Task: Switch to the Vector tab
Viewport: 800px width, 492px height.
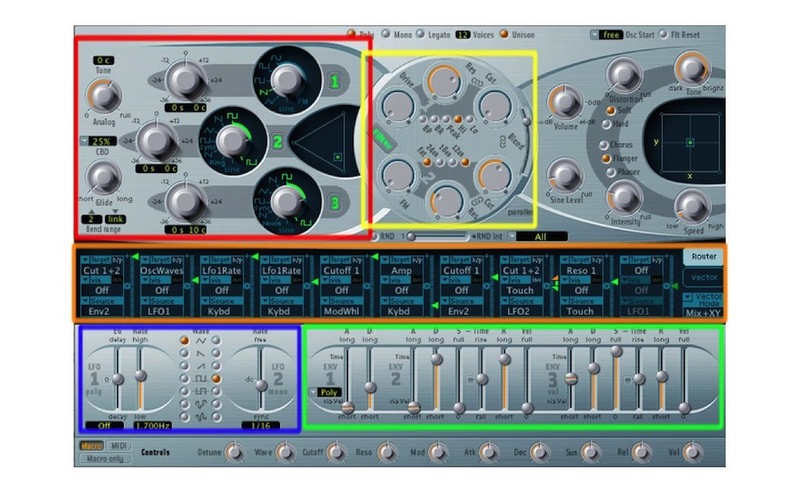Action: (x=704, y=277)
